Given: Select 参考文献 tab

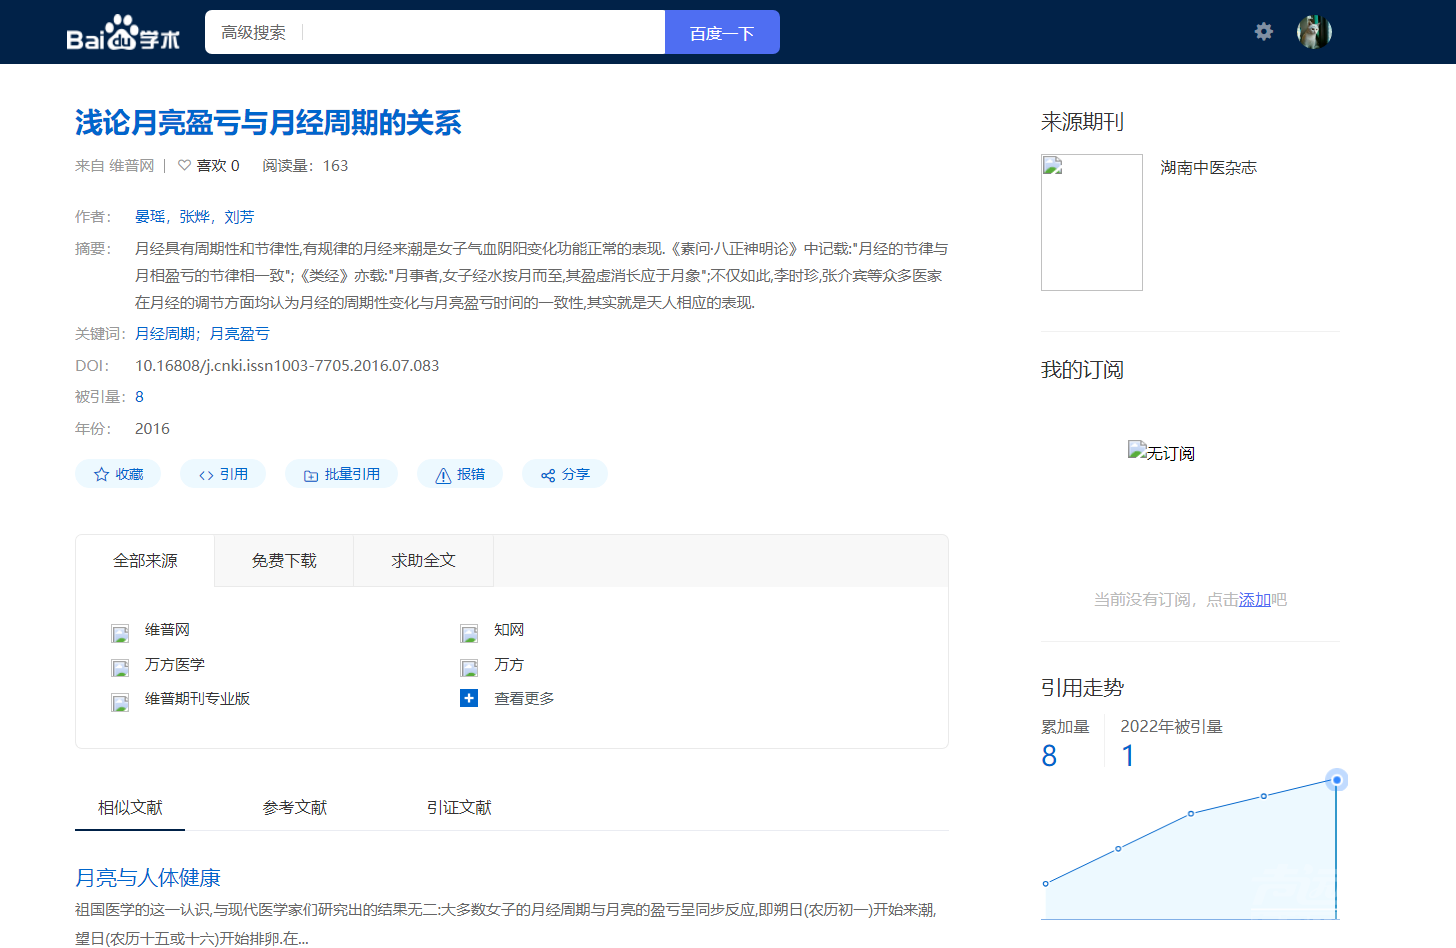Looking at the screenshot, I should 295,807.
